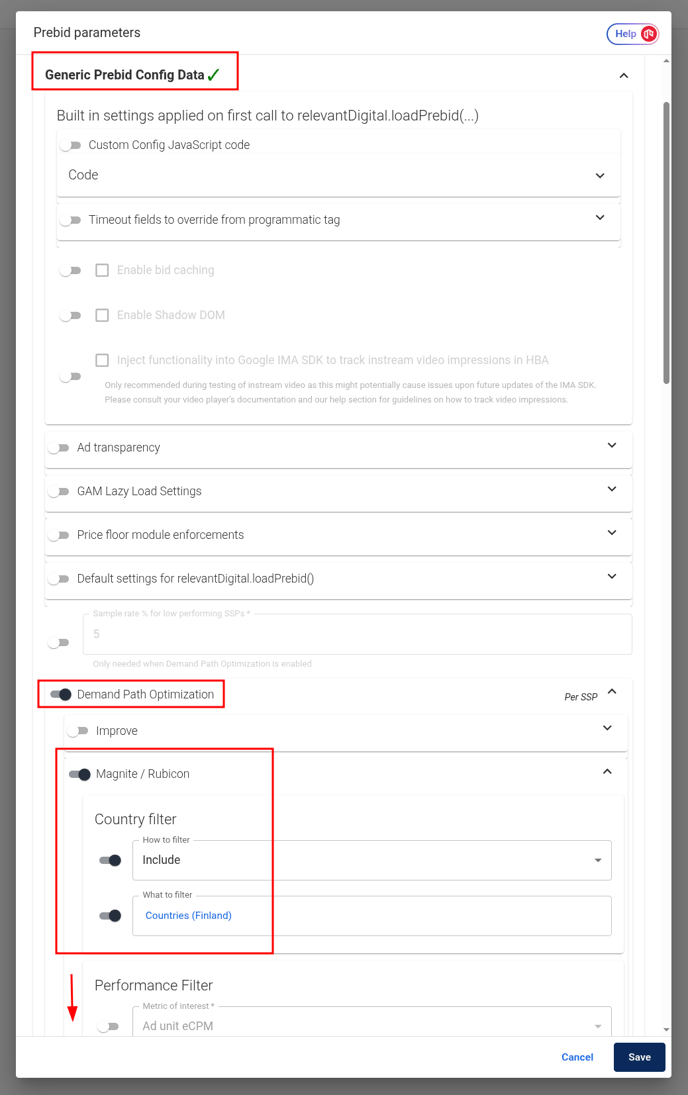The height and width of the screenshot is (1095, 688).
Task: Check the Enable Shadow DOM checkbox
Action: pos(102,315)
